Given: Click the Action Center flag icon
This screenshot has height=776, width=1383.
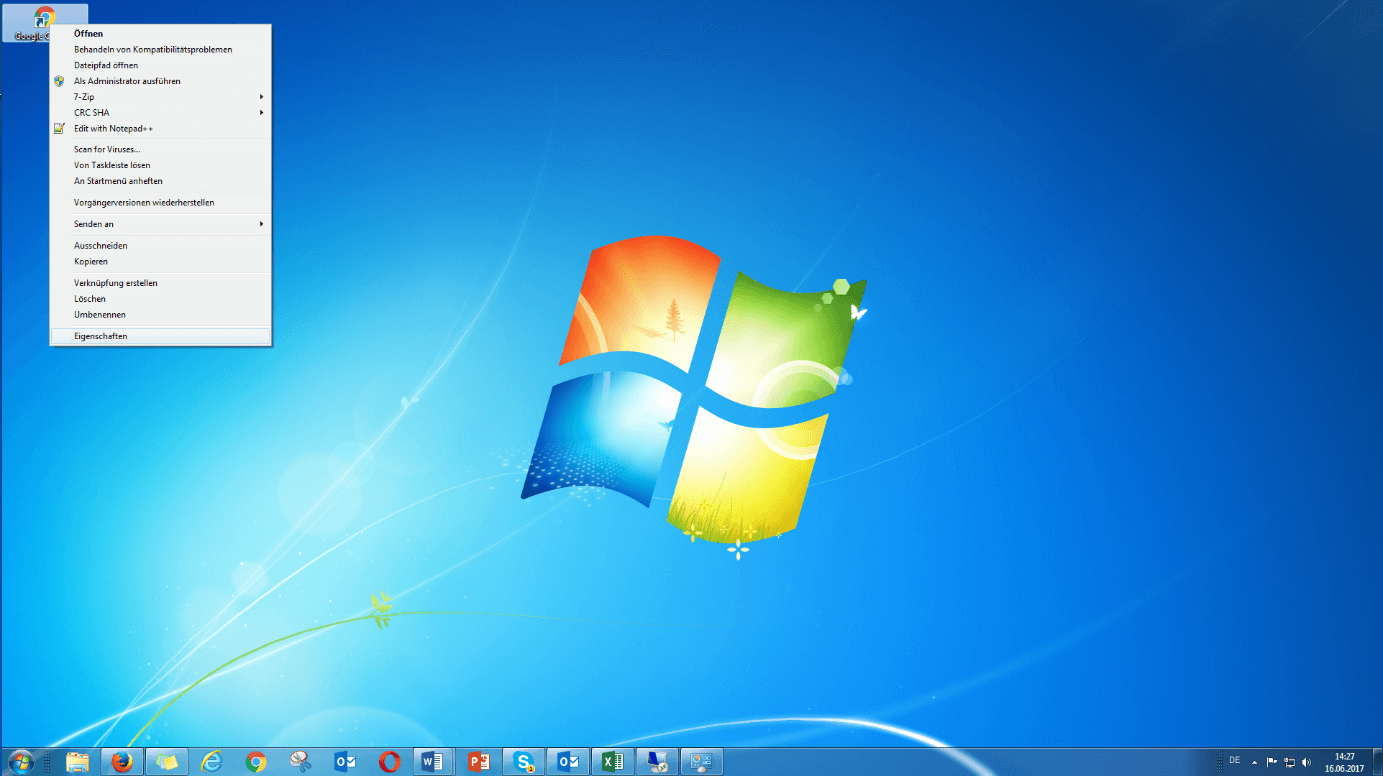Looking at the screenshot, I should 1272,762.
